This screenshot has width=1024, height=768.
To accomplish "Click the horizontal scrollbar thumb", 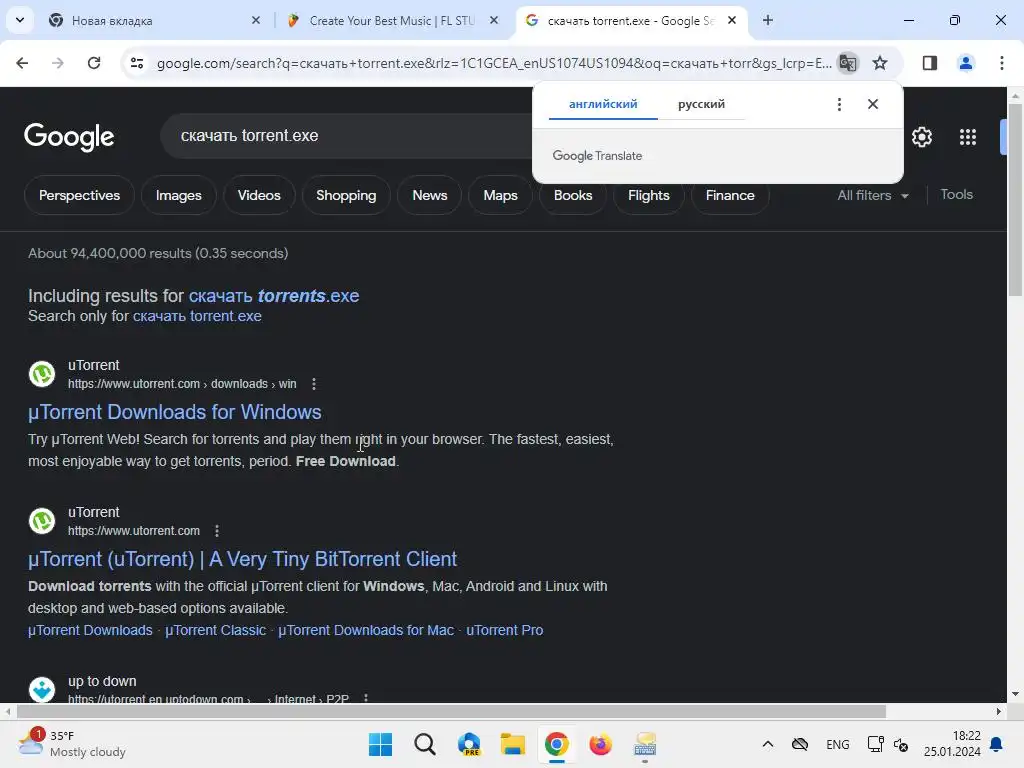I will (451, 711).
